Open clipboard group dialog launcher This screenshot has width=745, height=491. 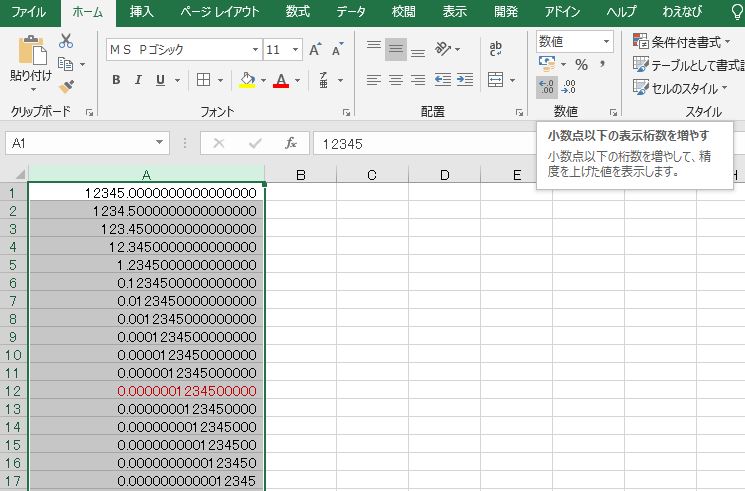[89, 113]
